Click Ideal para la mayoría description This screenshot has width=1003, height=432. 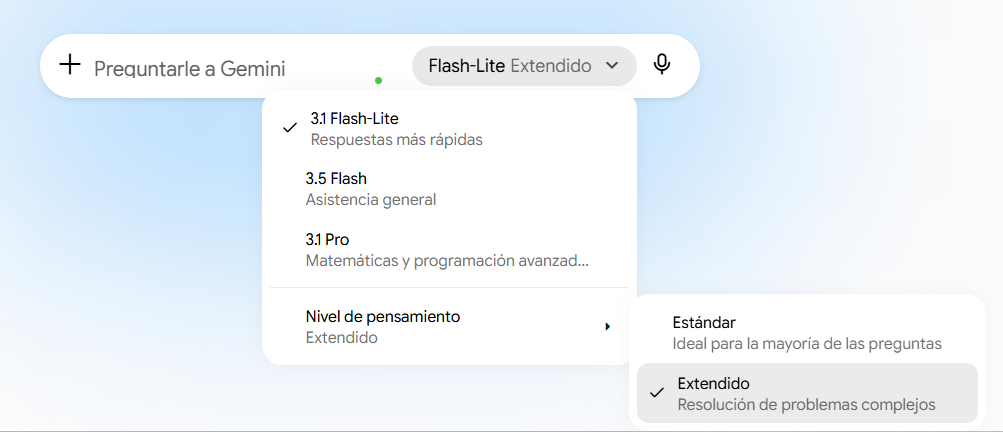pos(807,344)
